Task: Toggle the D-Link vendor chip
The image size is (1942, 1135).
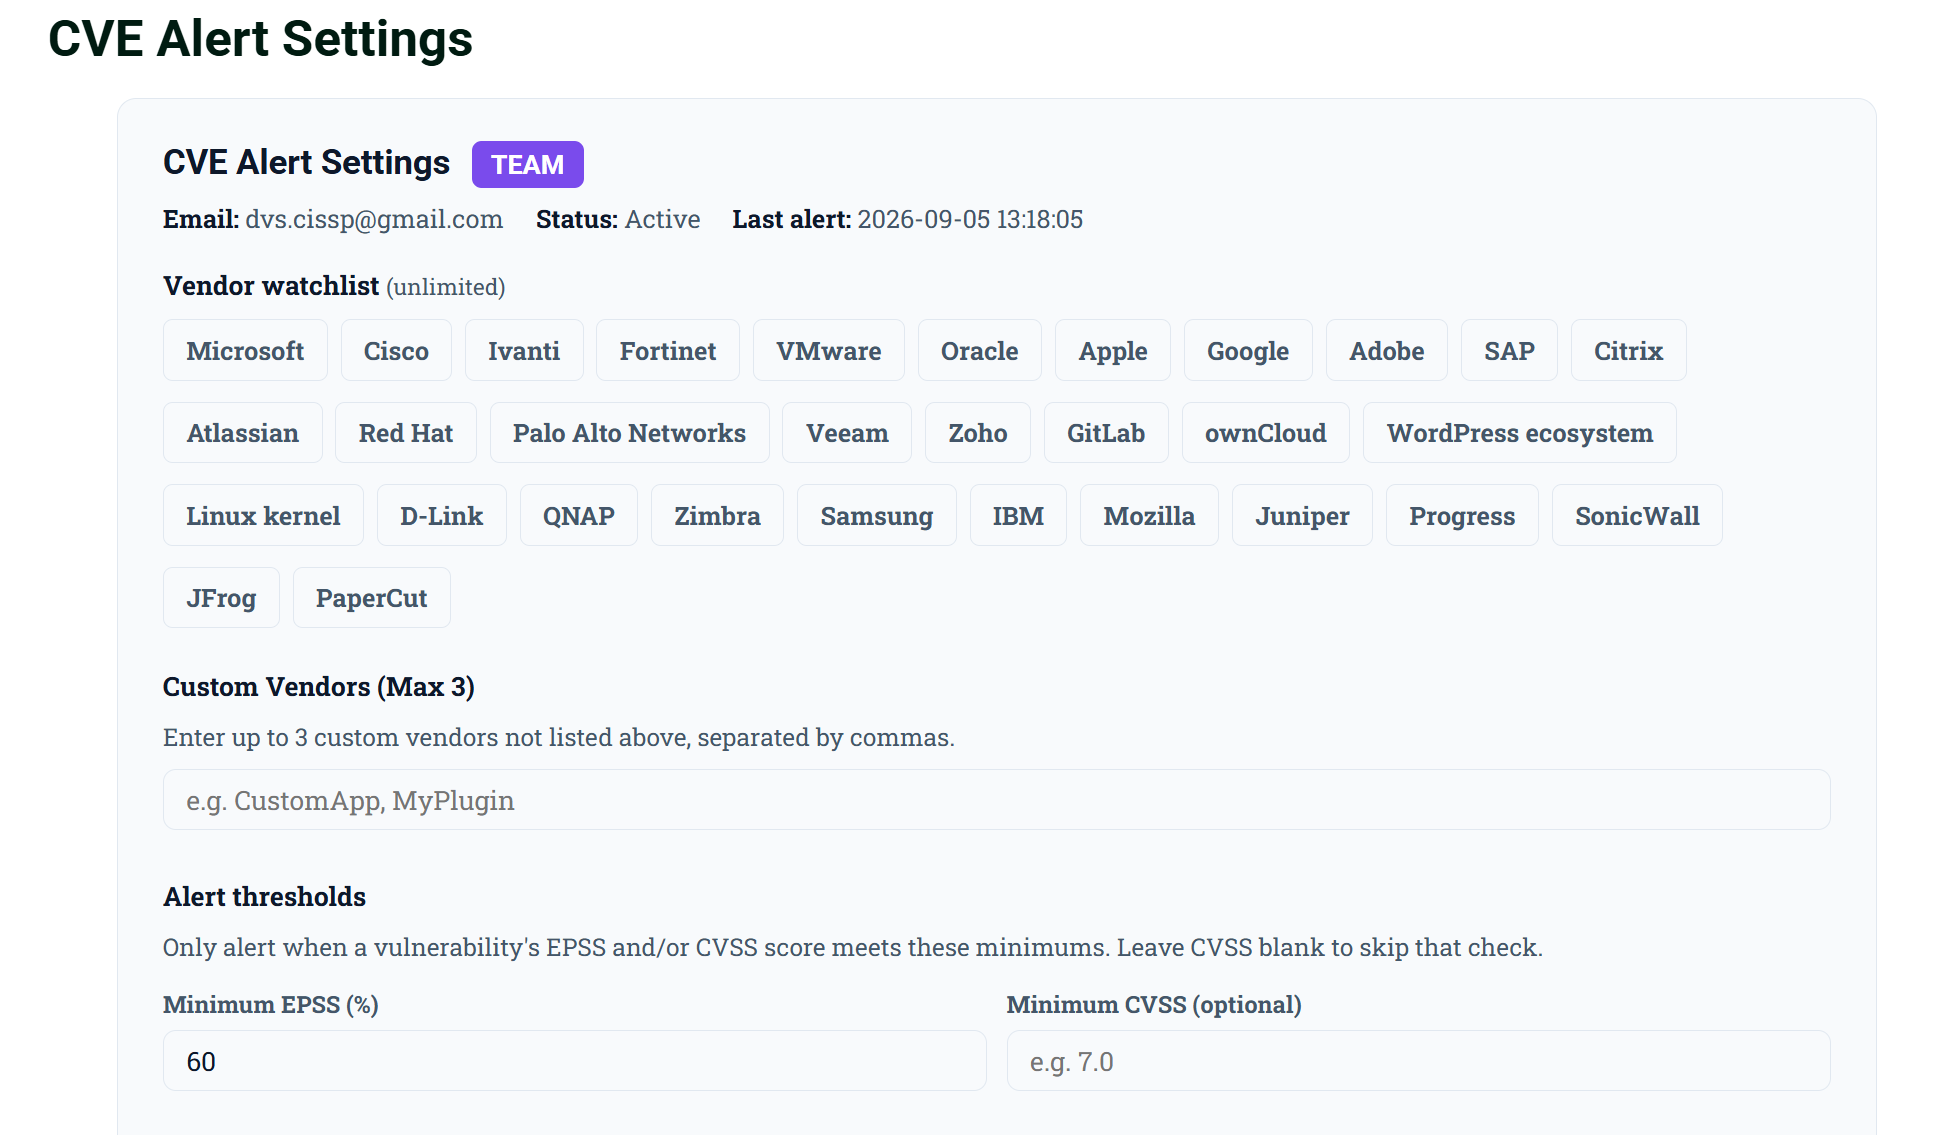Action: tap(442, 516)
